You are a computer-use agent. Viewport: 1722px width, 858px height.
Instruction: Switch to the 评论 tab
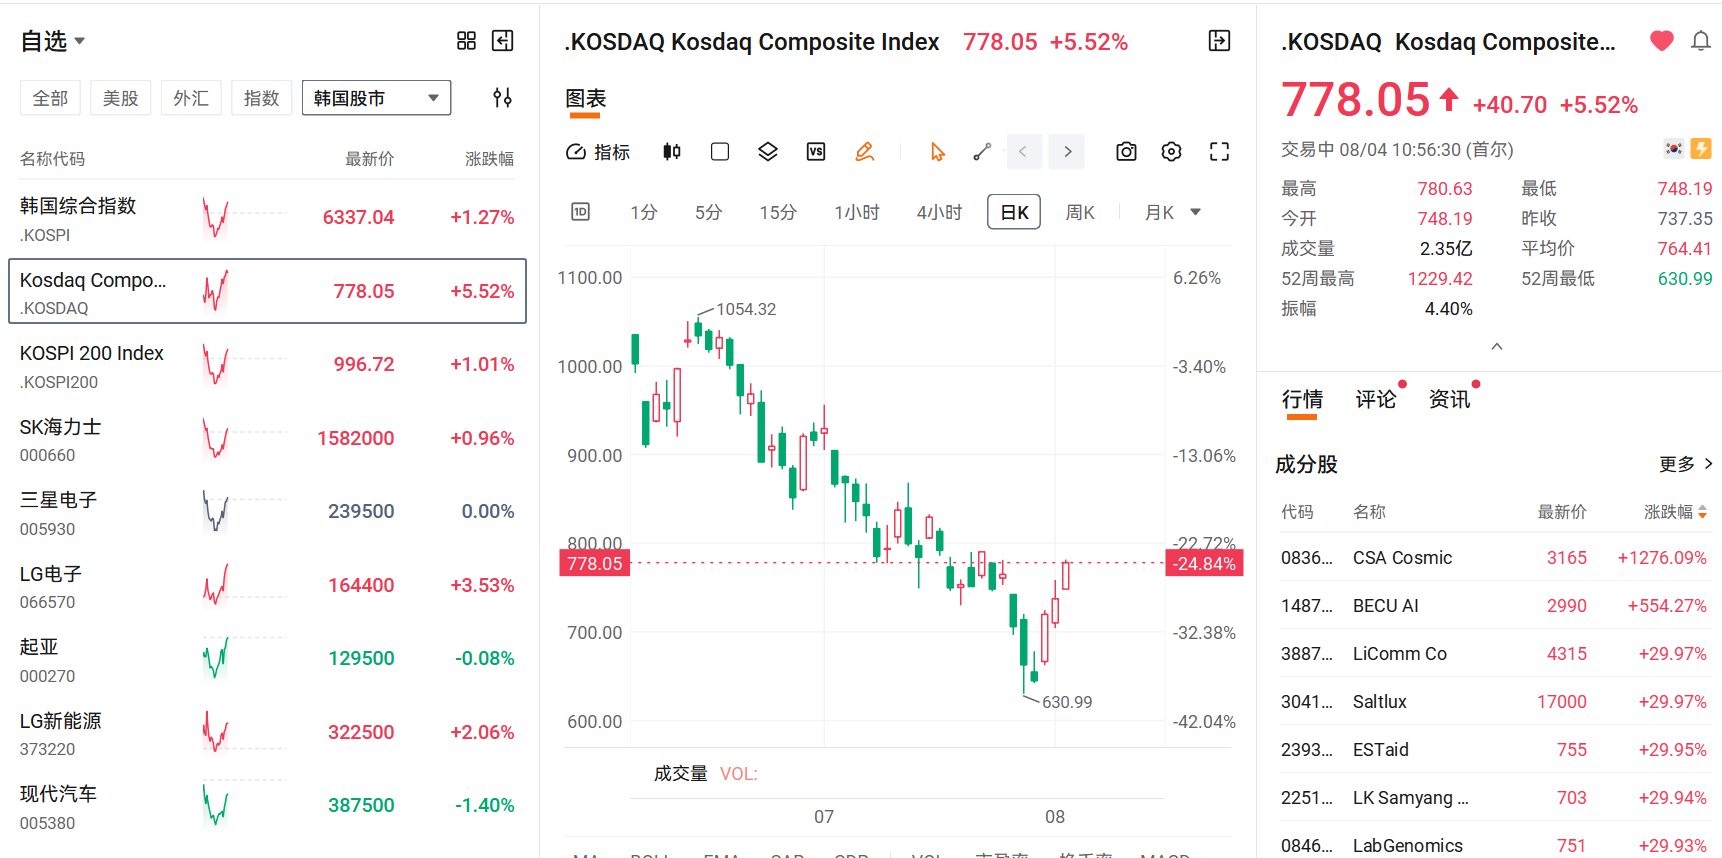[x=1375, y=400]
